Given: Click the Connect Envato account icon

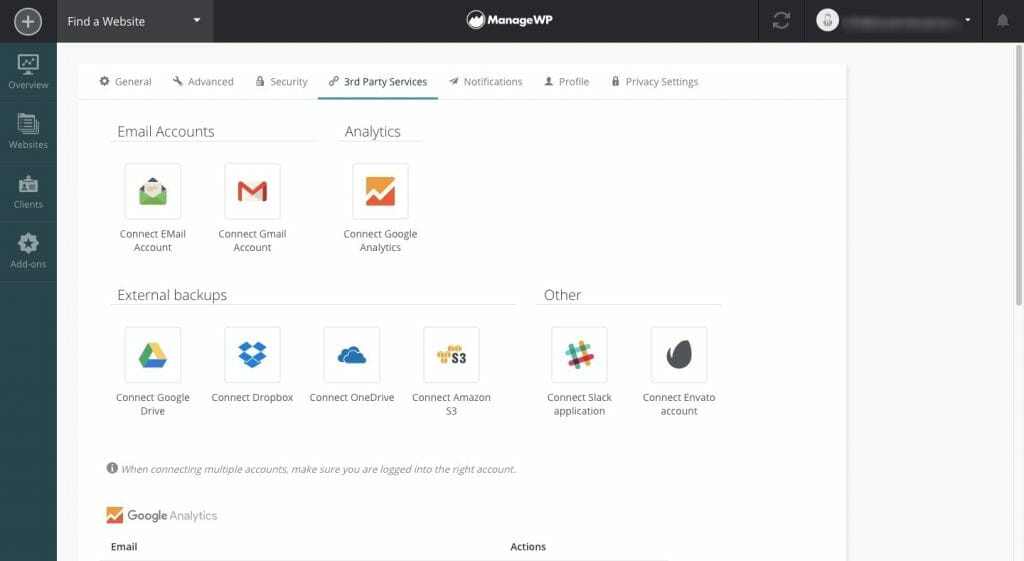Looking at the screenshot, I should [x=679, y=355].
